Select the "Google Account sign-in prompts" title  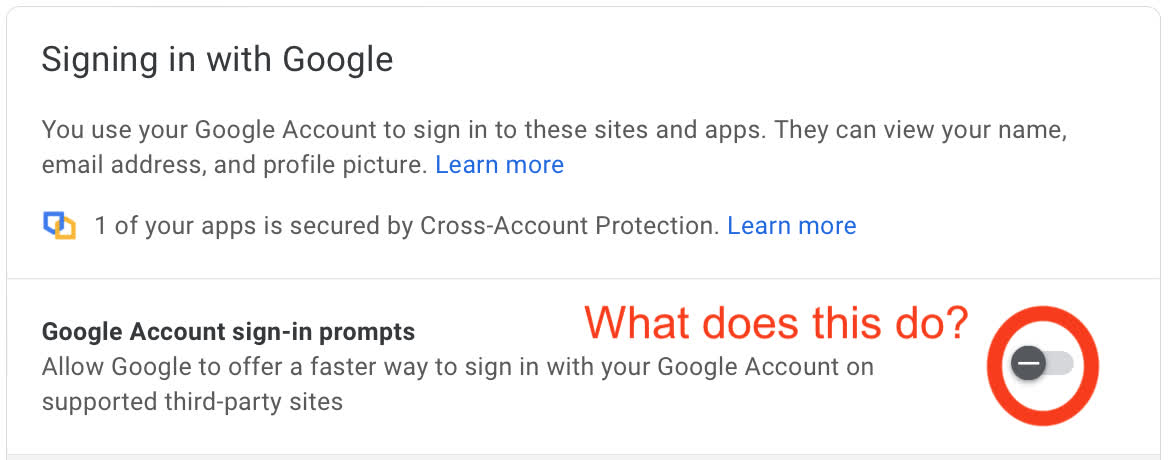[x=228, y=331]
